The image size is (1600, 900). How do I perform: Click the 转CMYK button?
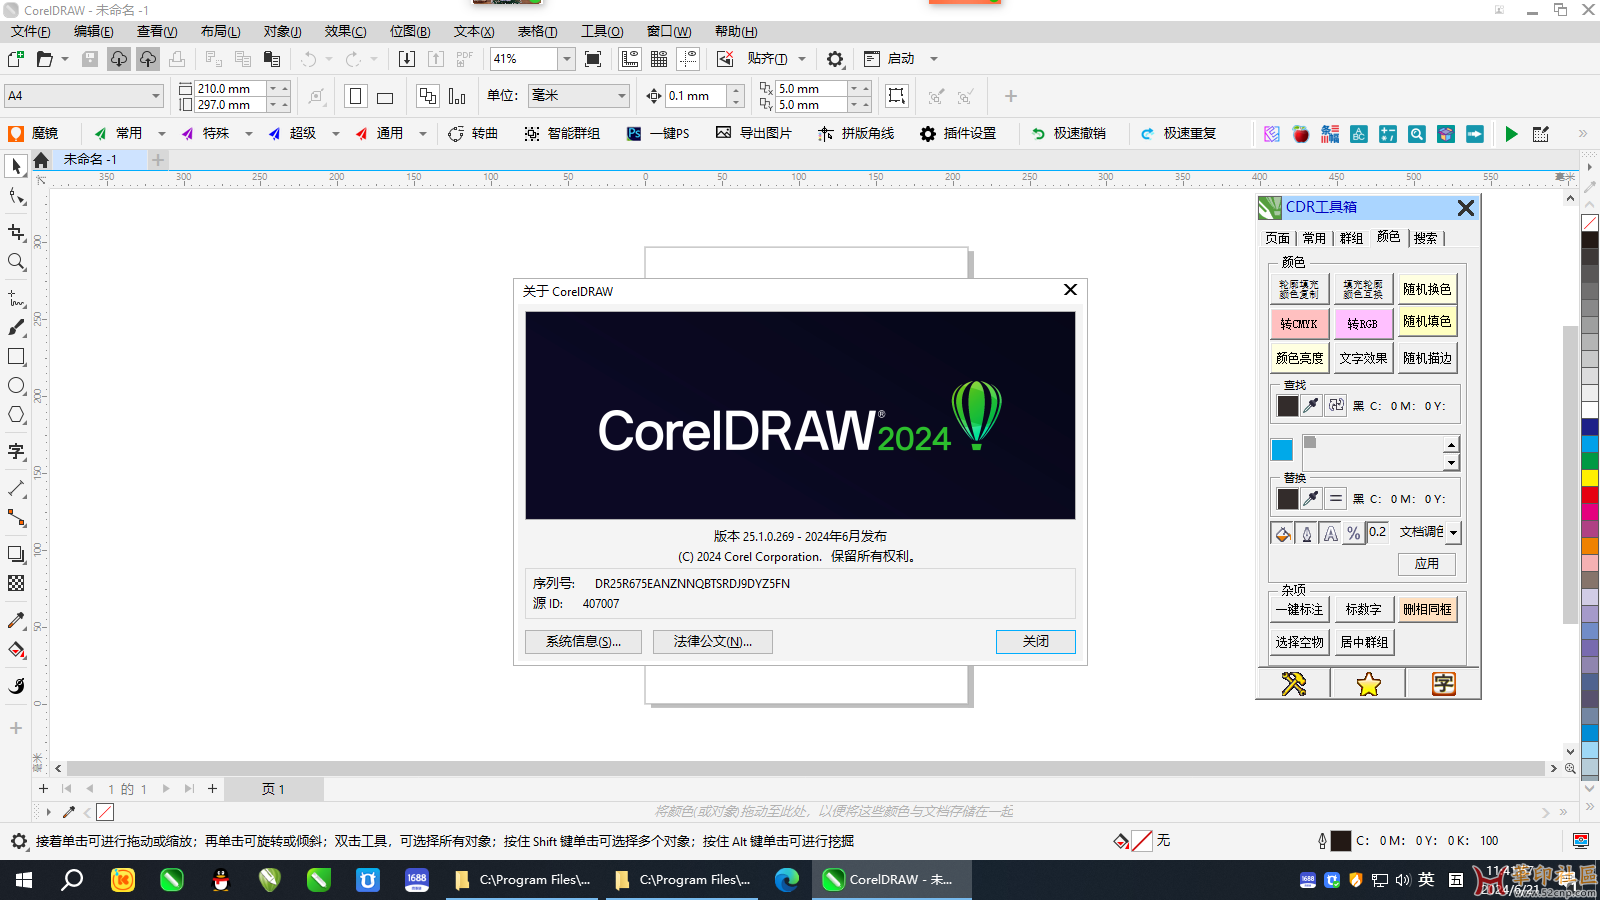1299,324
